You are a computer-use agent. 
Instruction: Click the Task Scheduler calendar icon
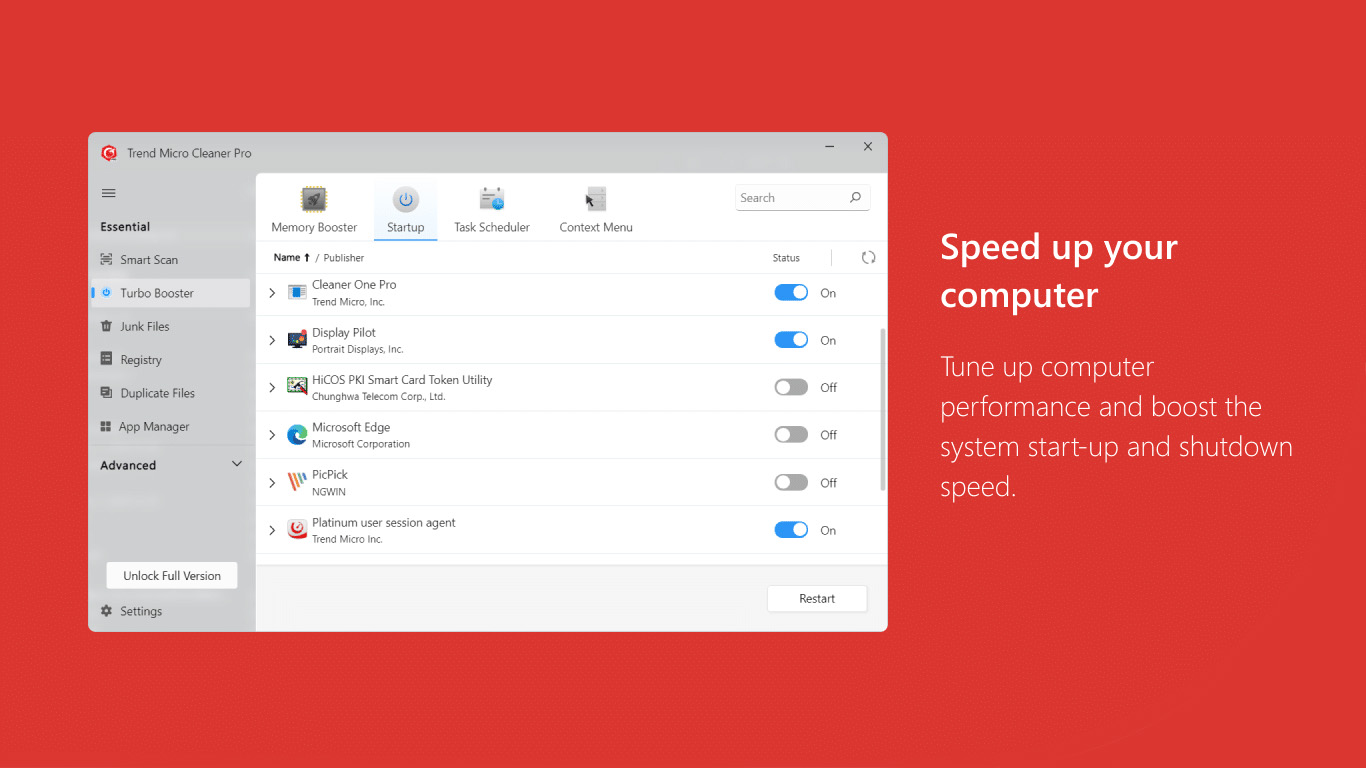click(492, 199)
